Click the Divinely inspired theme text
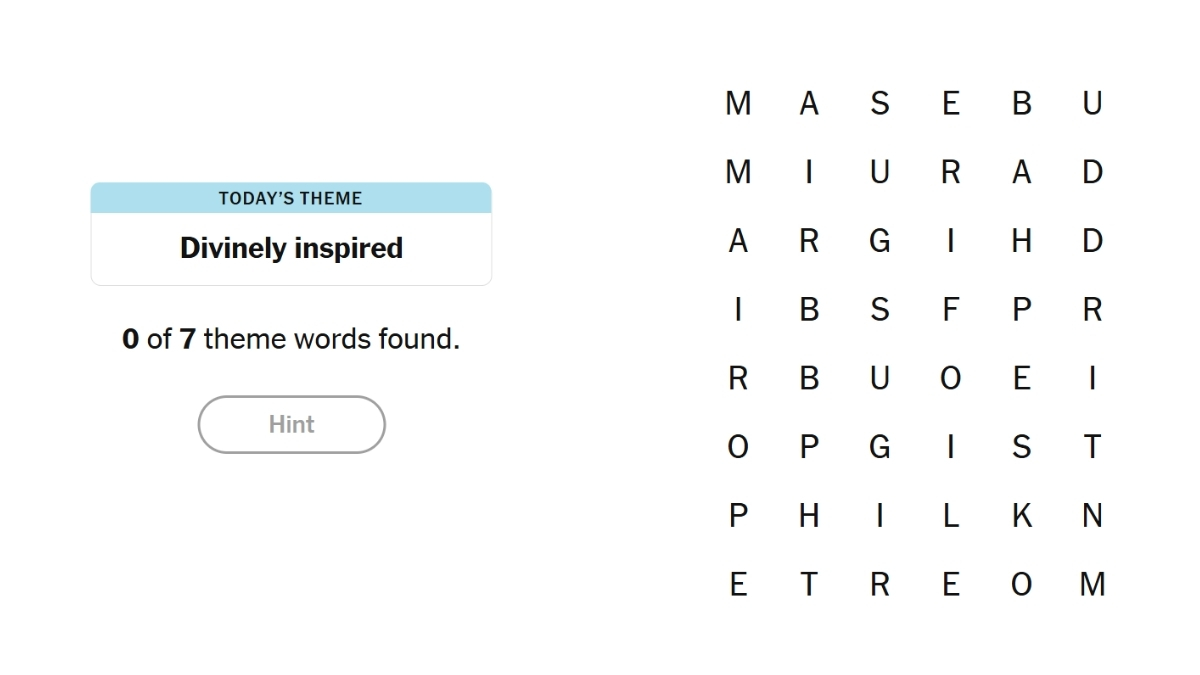1200x675 pixels. pyautogui.click(x=291, y=248)
